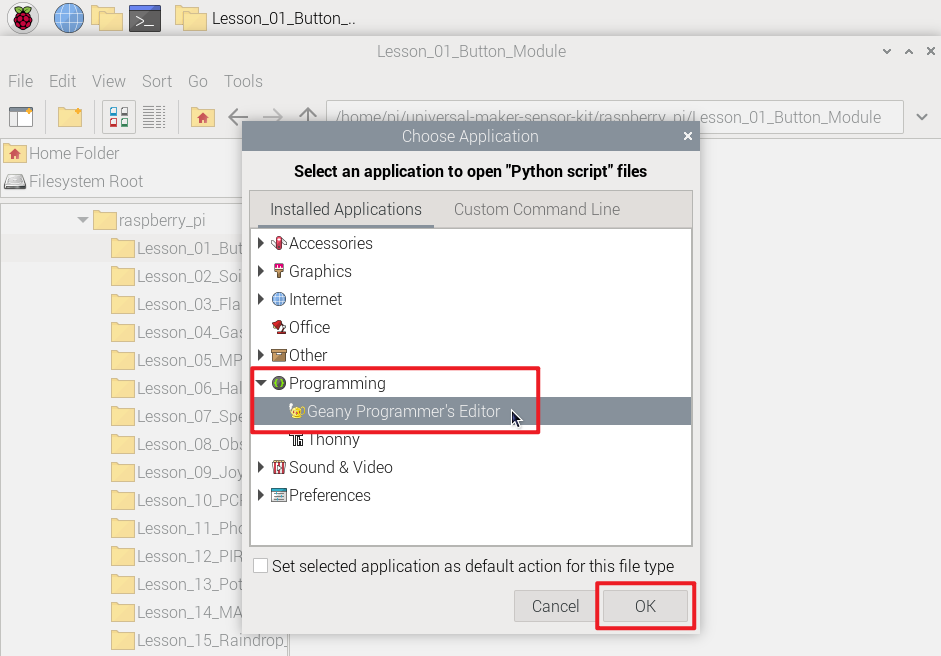Expand the Other category

tap(260, 355)
